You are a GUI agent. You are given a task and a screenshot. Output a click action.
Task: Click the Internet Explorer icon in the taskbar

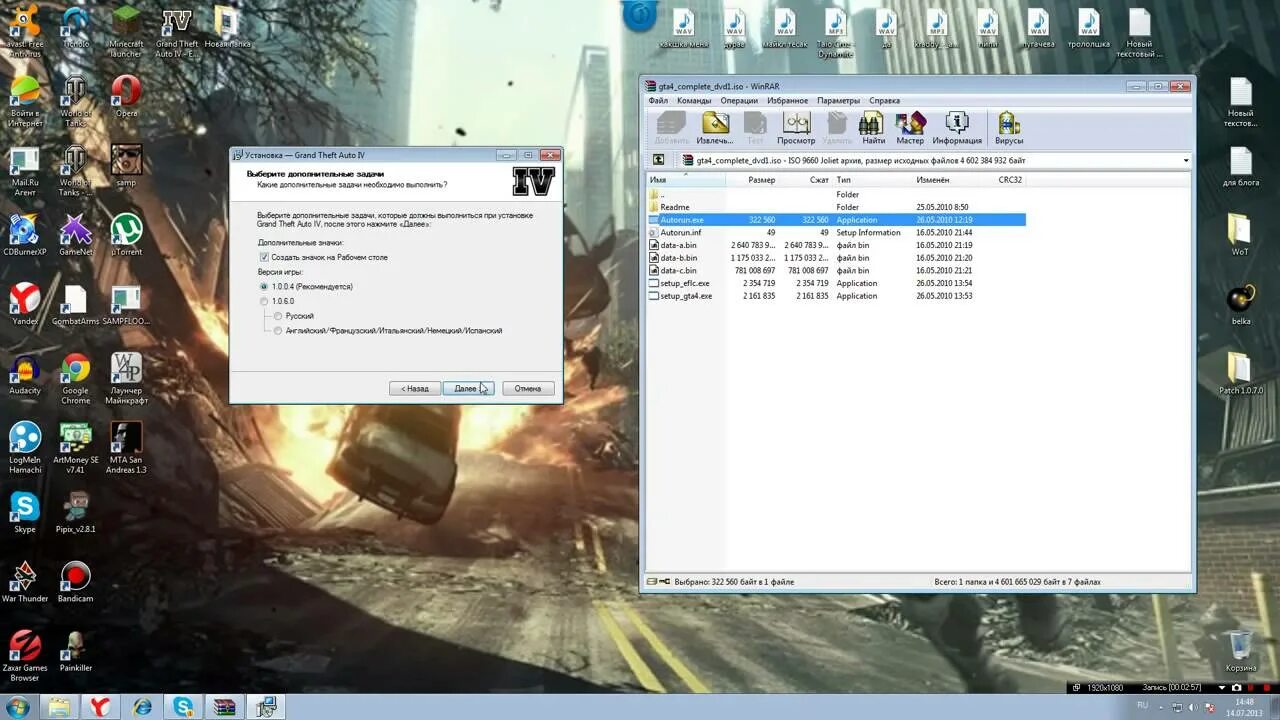click(143, 706)
